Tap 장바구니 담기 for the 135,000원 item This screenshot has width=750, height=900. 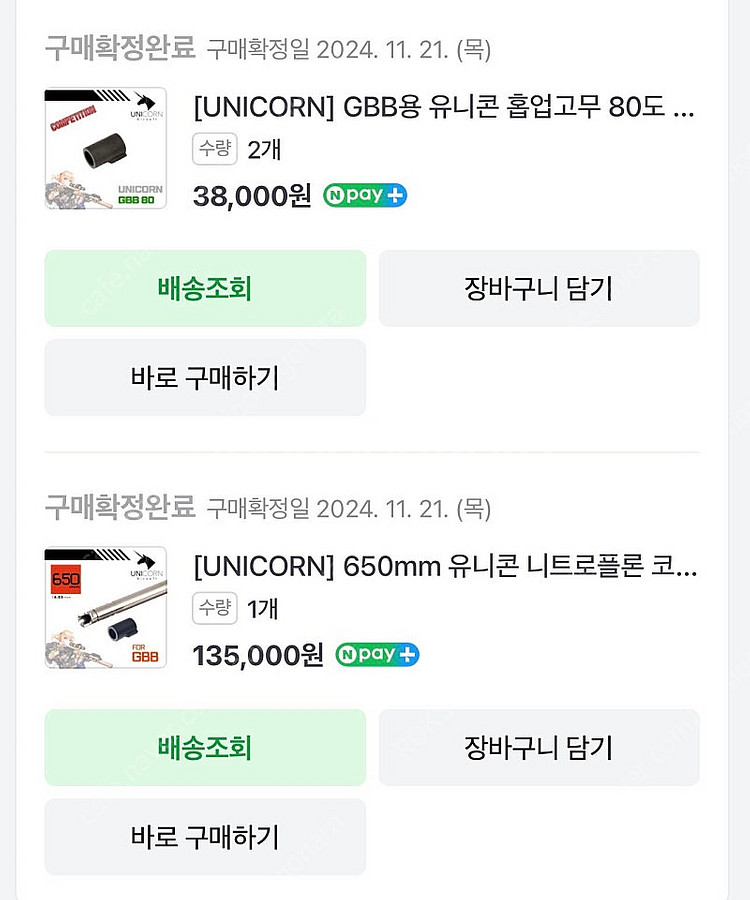tap(538, 747)
